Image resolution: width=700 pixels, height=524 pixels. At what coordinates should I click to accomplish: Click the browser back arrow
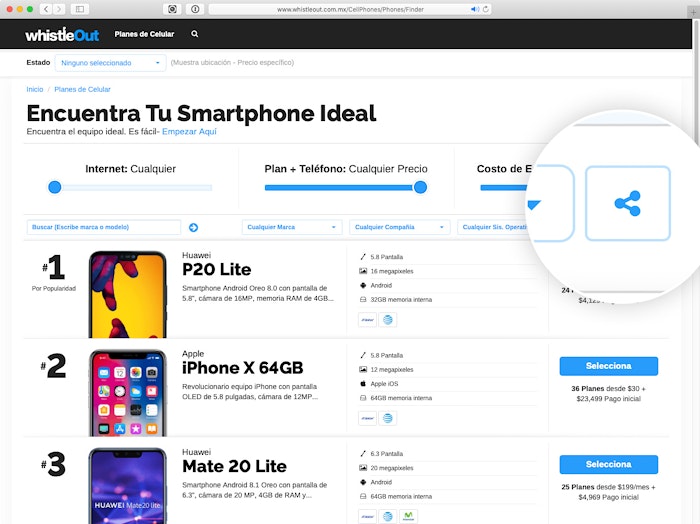coord(46,9)
